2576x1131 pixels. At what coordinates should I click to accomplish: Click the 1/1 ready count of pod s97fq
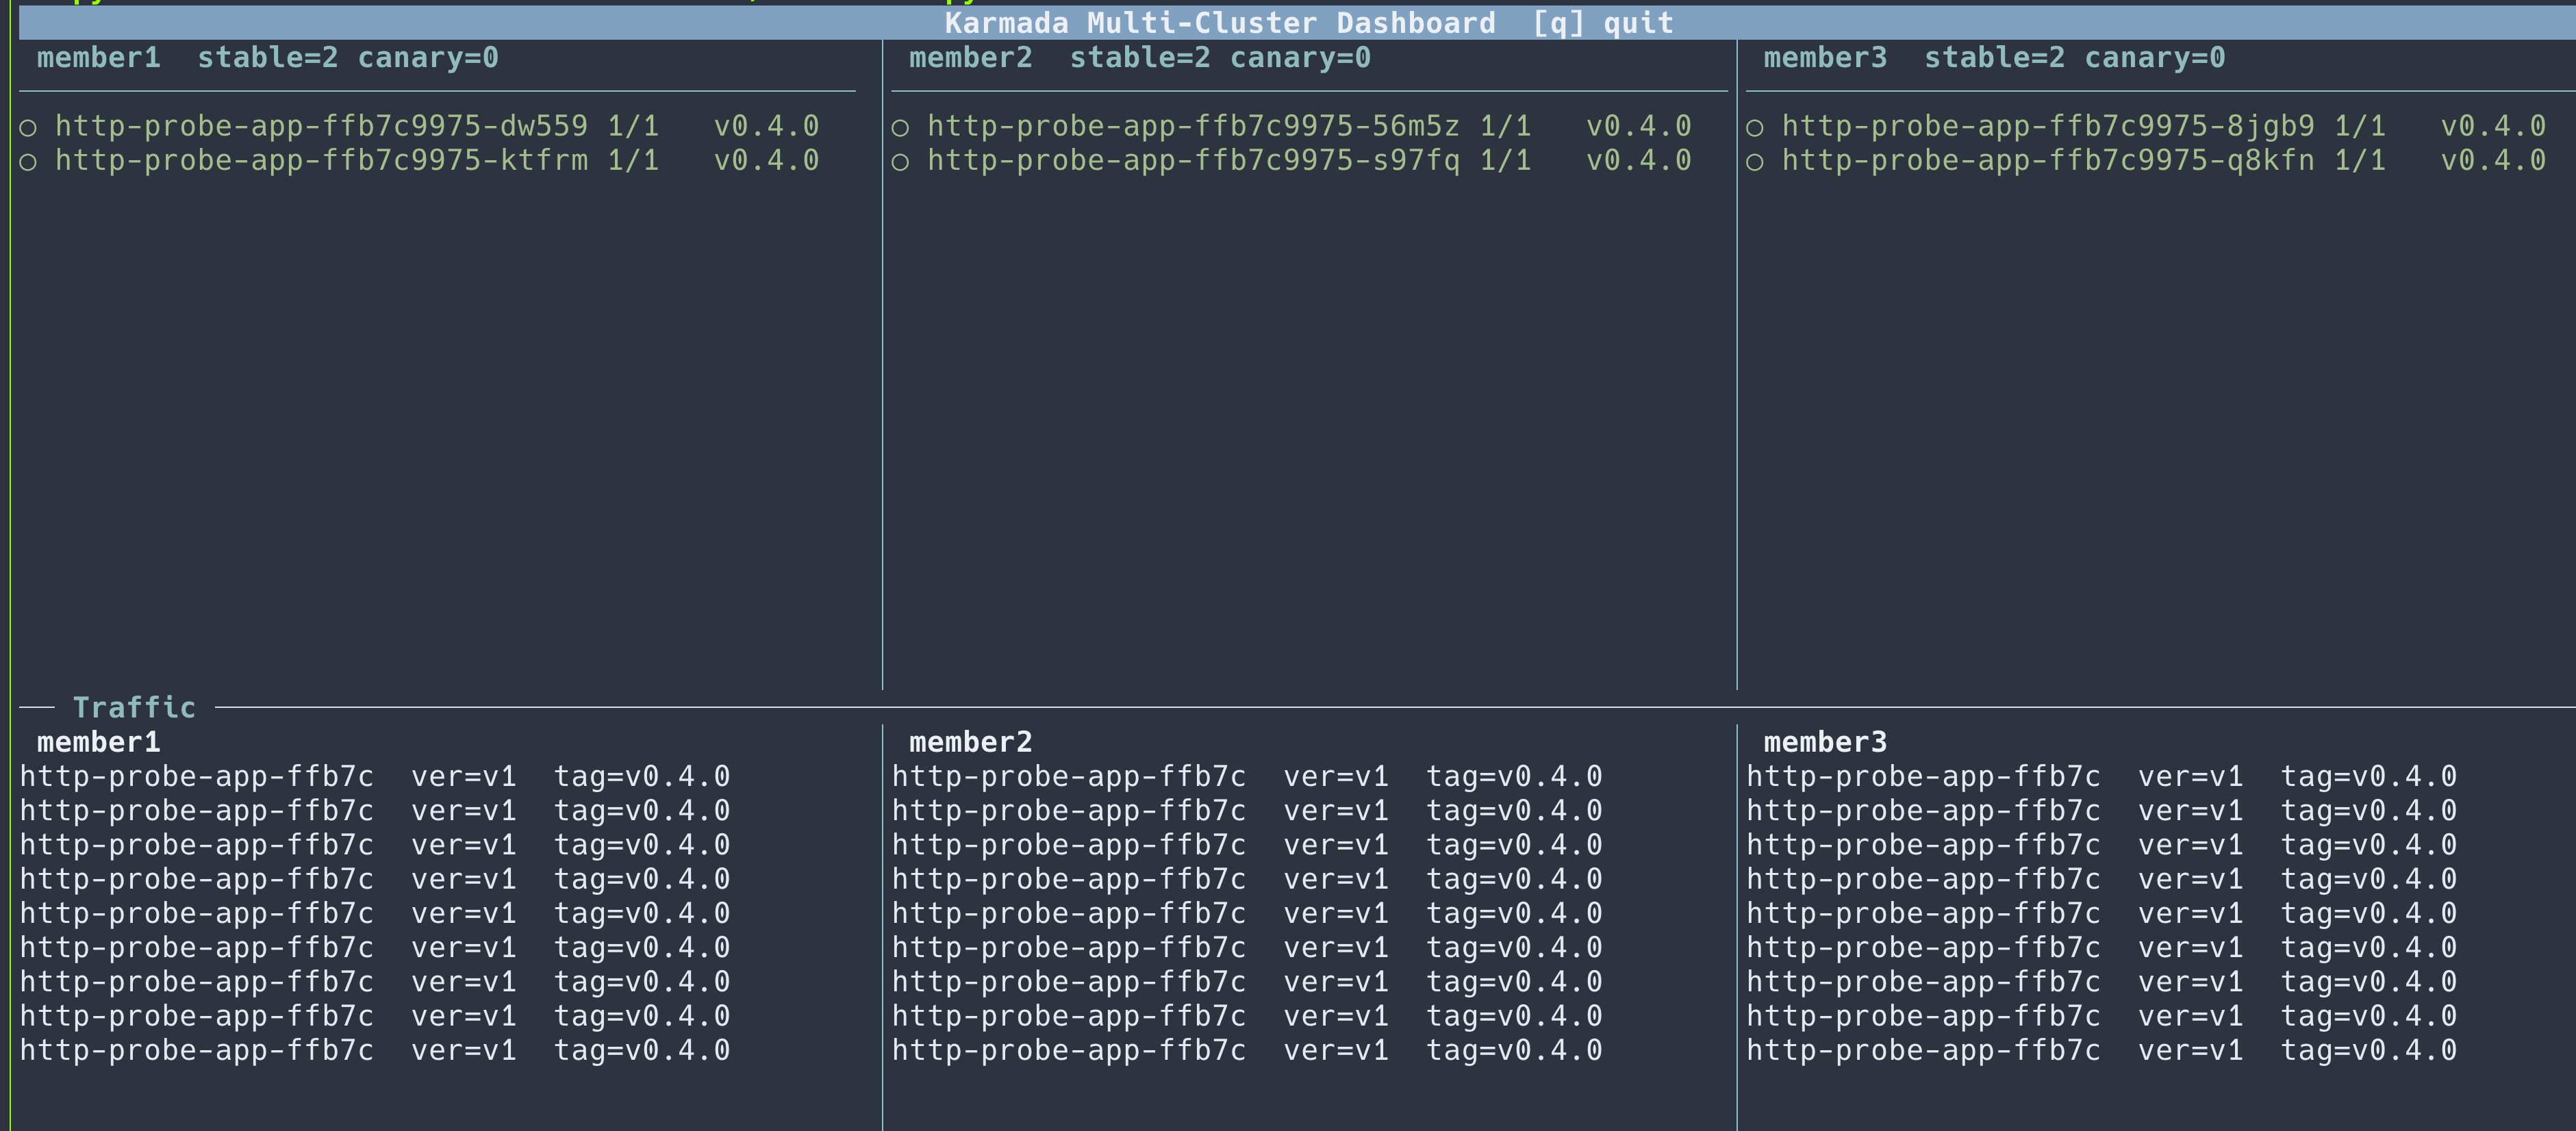1505,160
